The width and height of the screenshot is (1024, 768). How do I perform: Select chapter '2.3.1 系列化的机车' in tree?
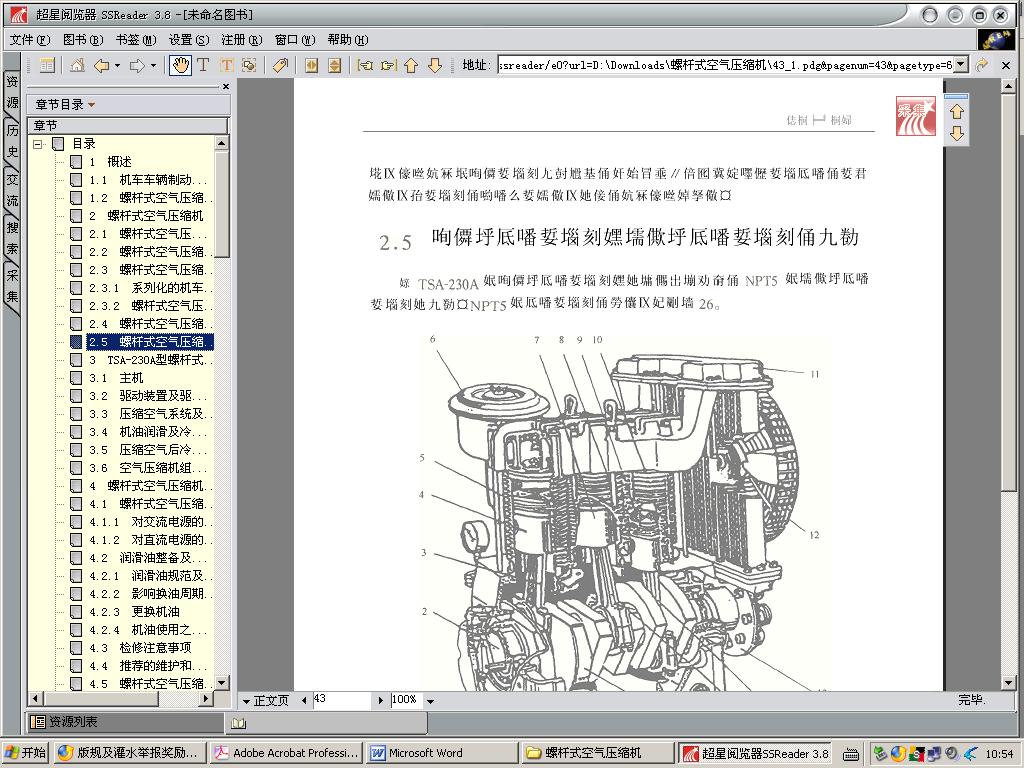click(x=150, y=288)
